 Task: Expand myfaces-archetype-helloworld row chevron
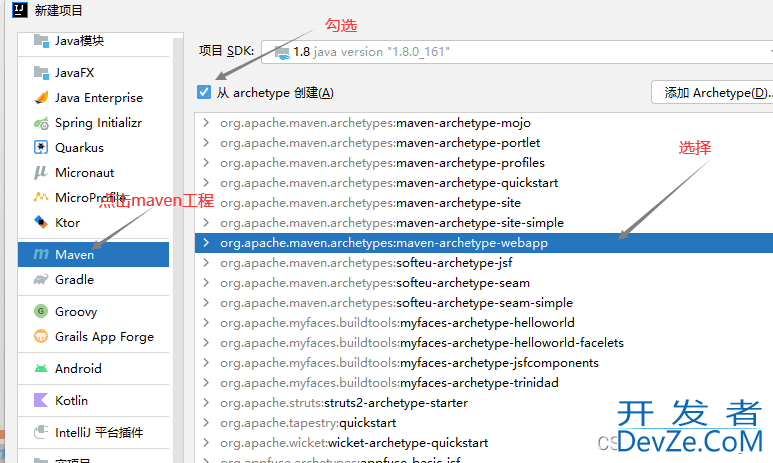coord(206,322)
